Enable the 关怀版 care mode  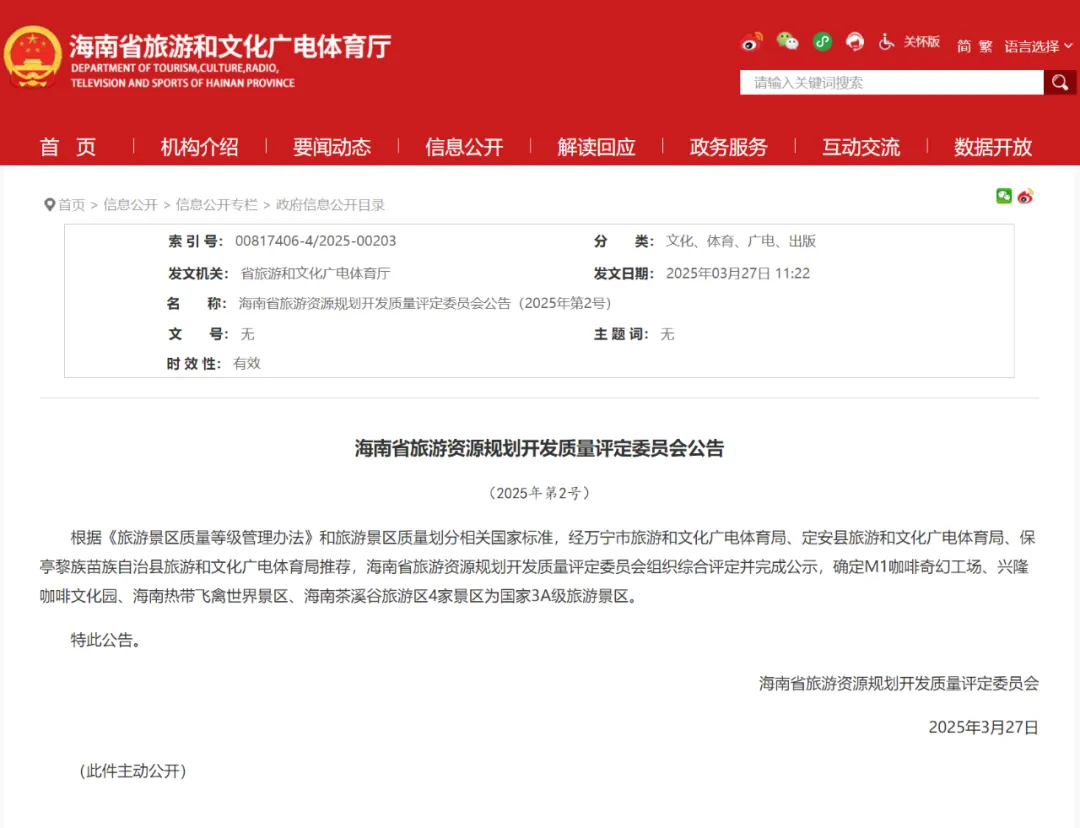point(922,42)
